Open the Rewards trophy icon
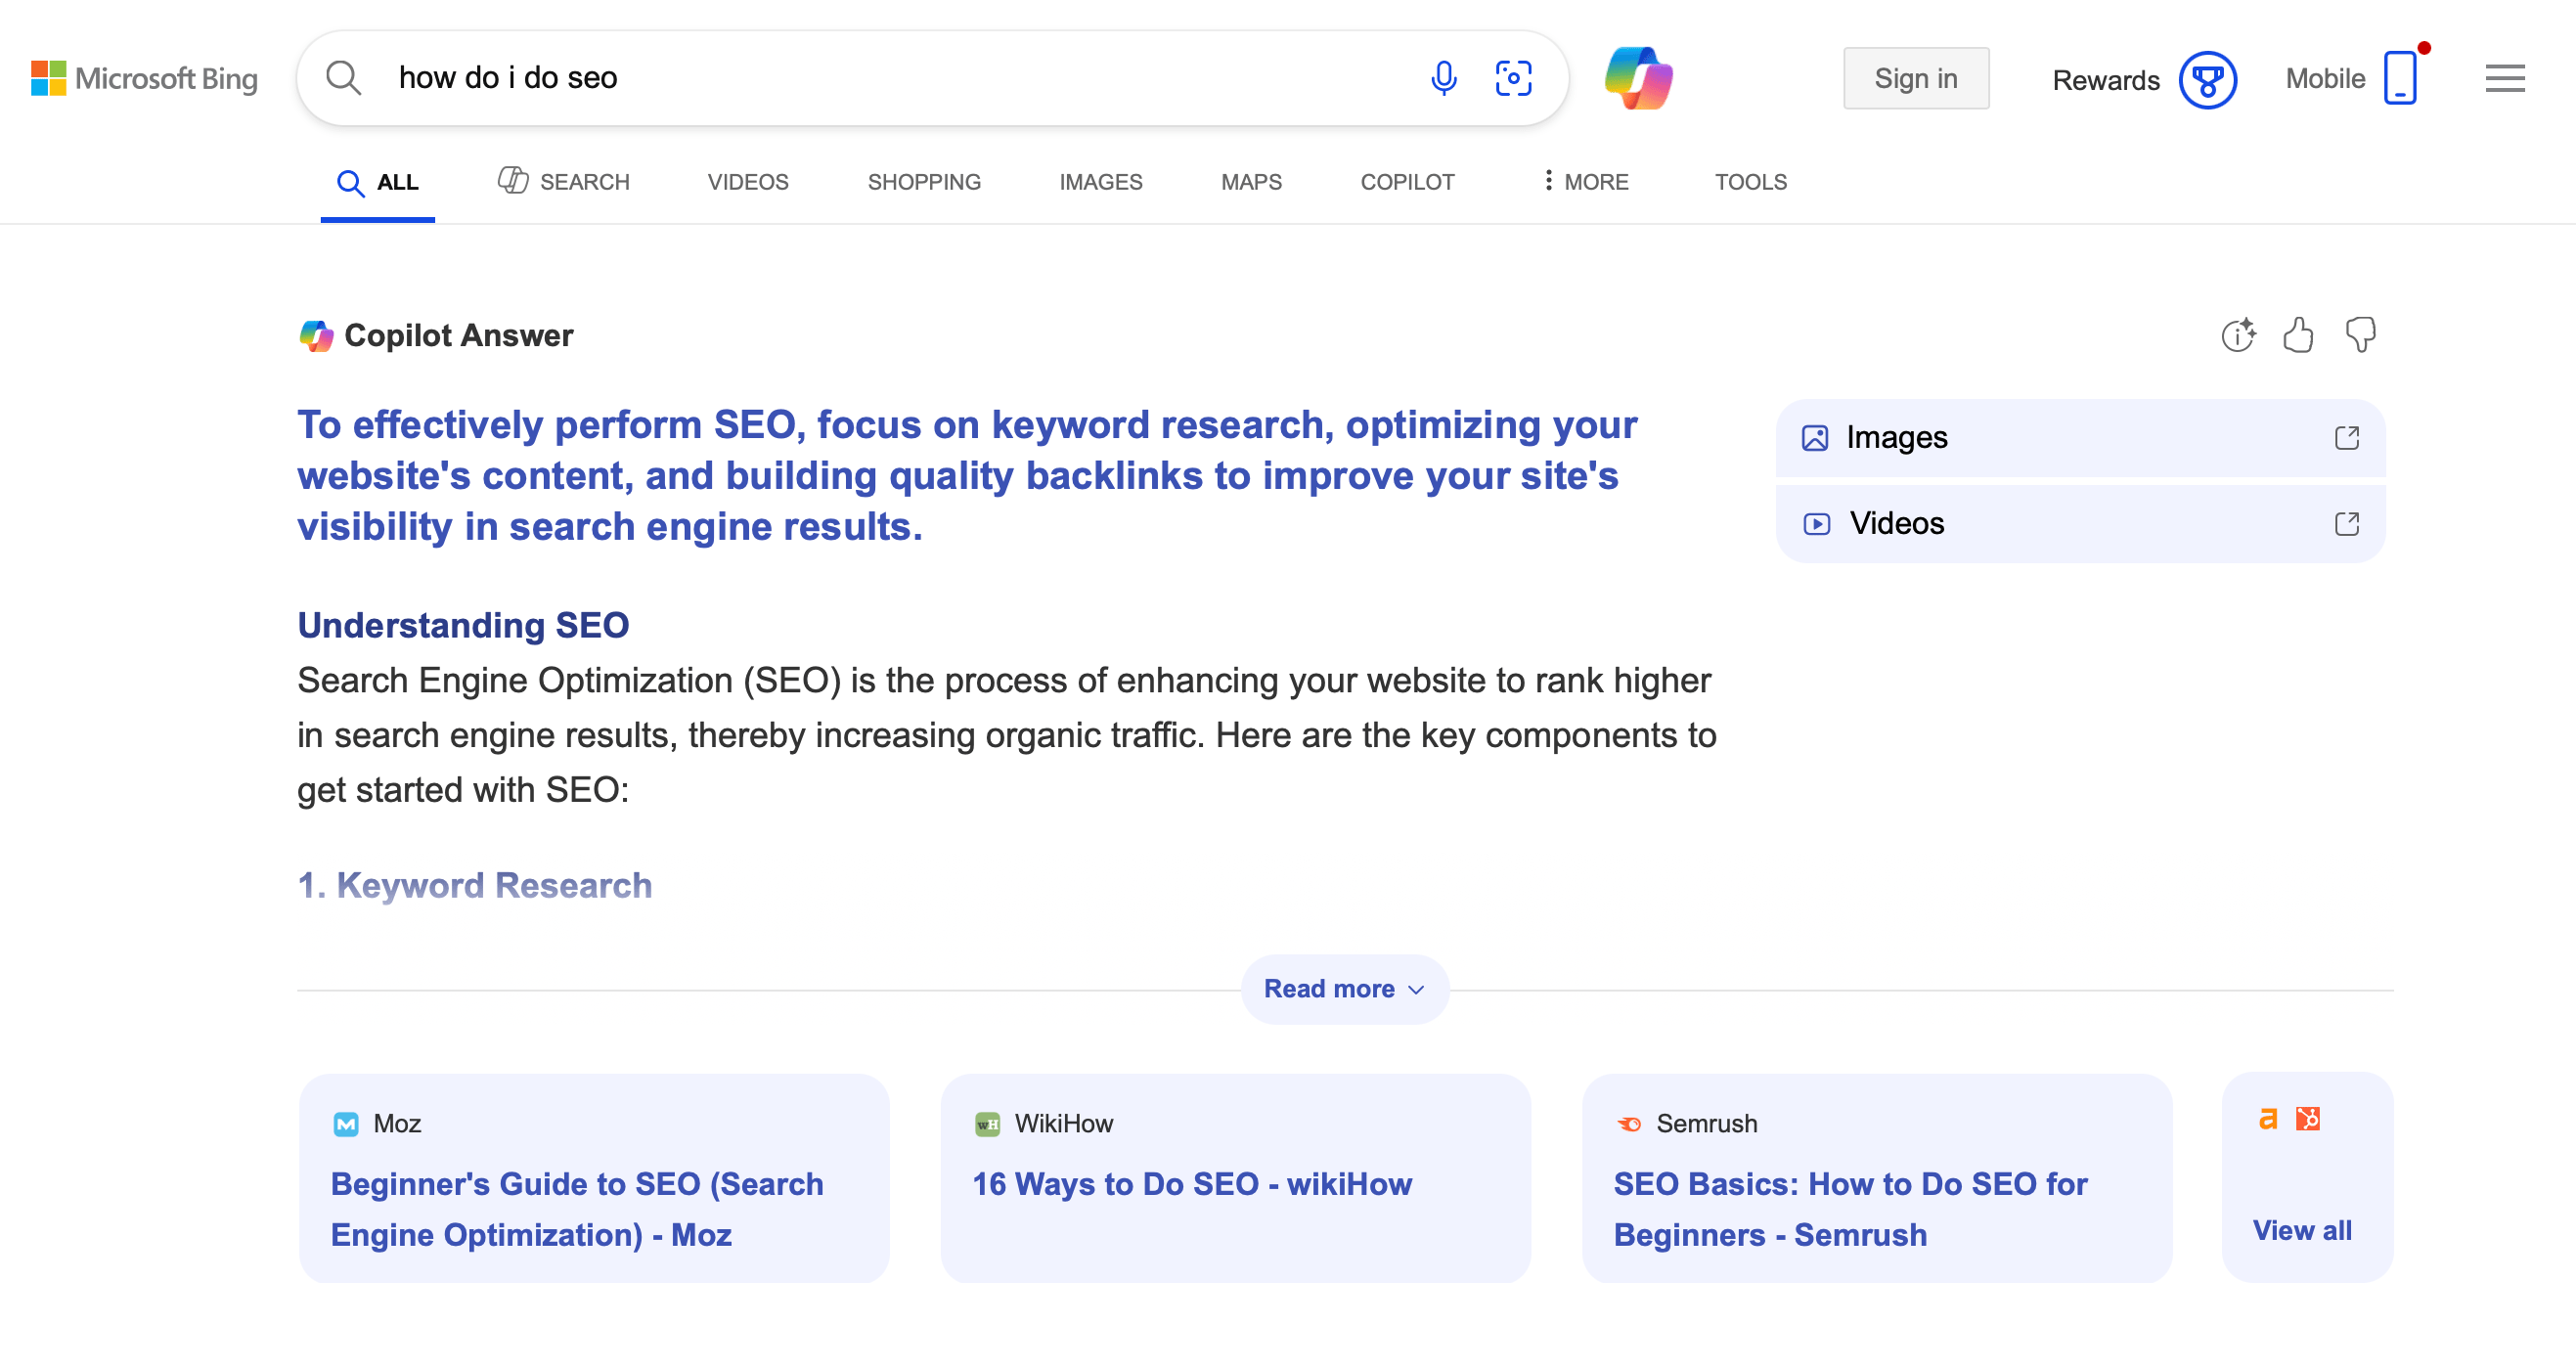 tap(2207, 80)
